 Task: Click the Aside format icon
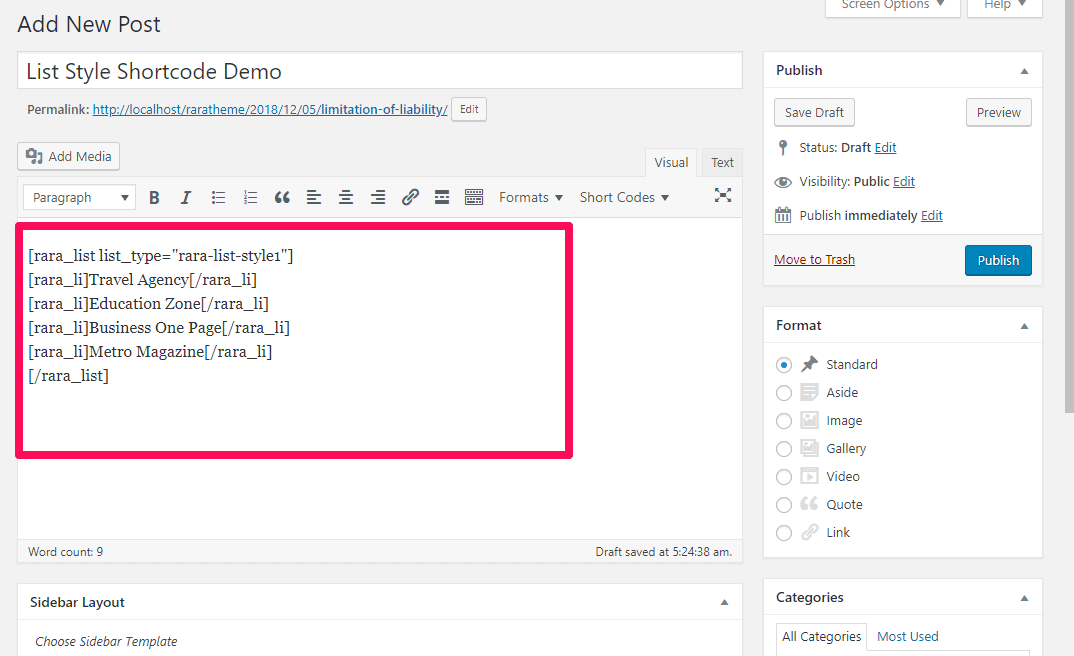(810, 392)
